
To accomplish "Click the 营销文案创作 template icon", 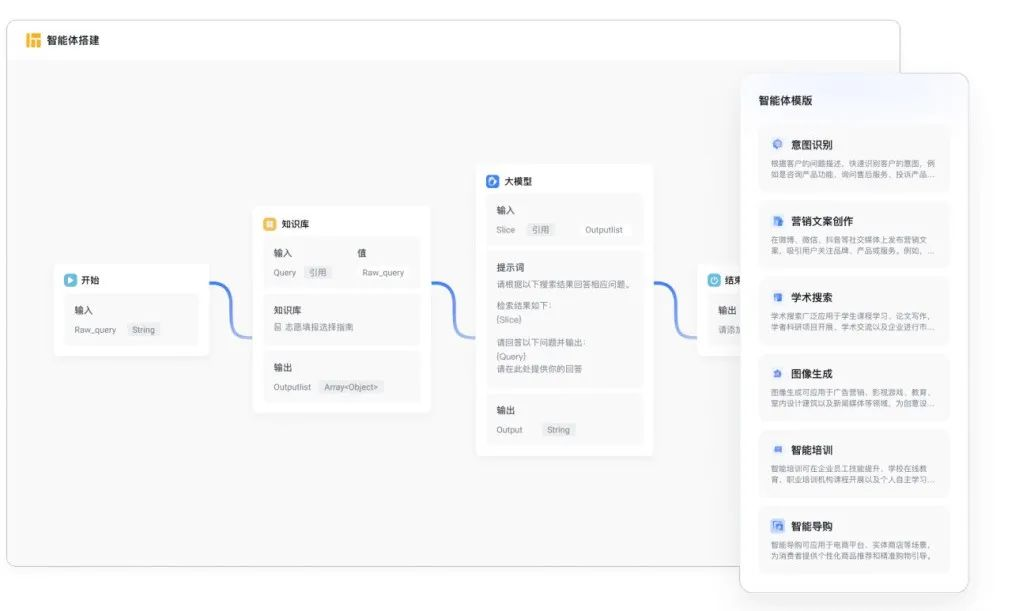I will [777, 221].
